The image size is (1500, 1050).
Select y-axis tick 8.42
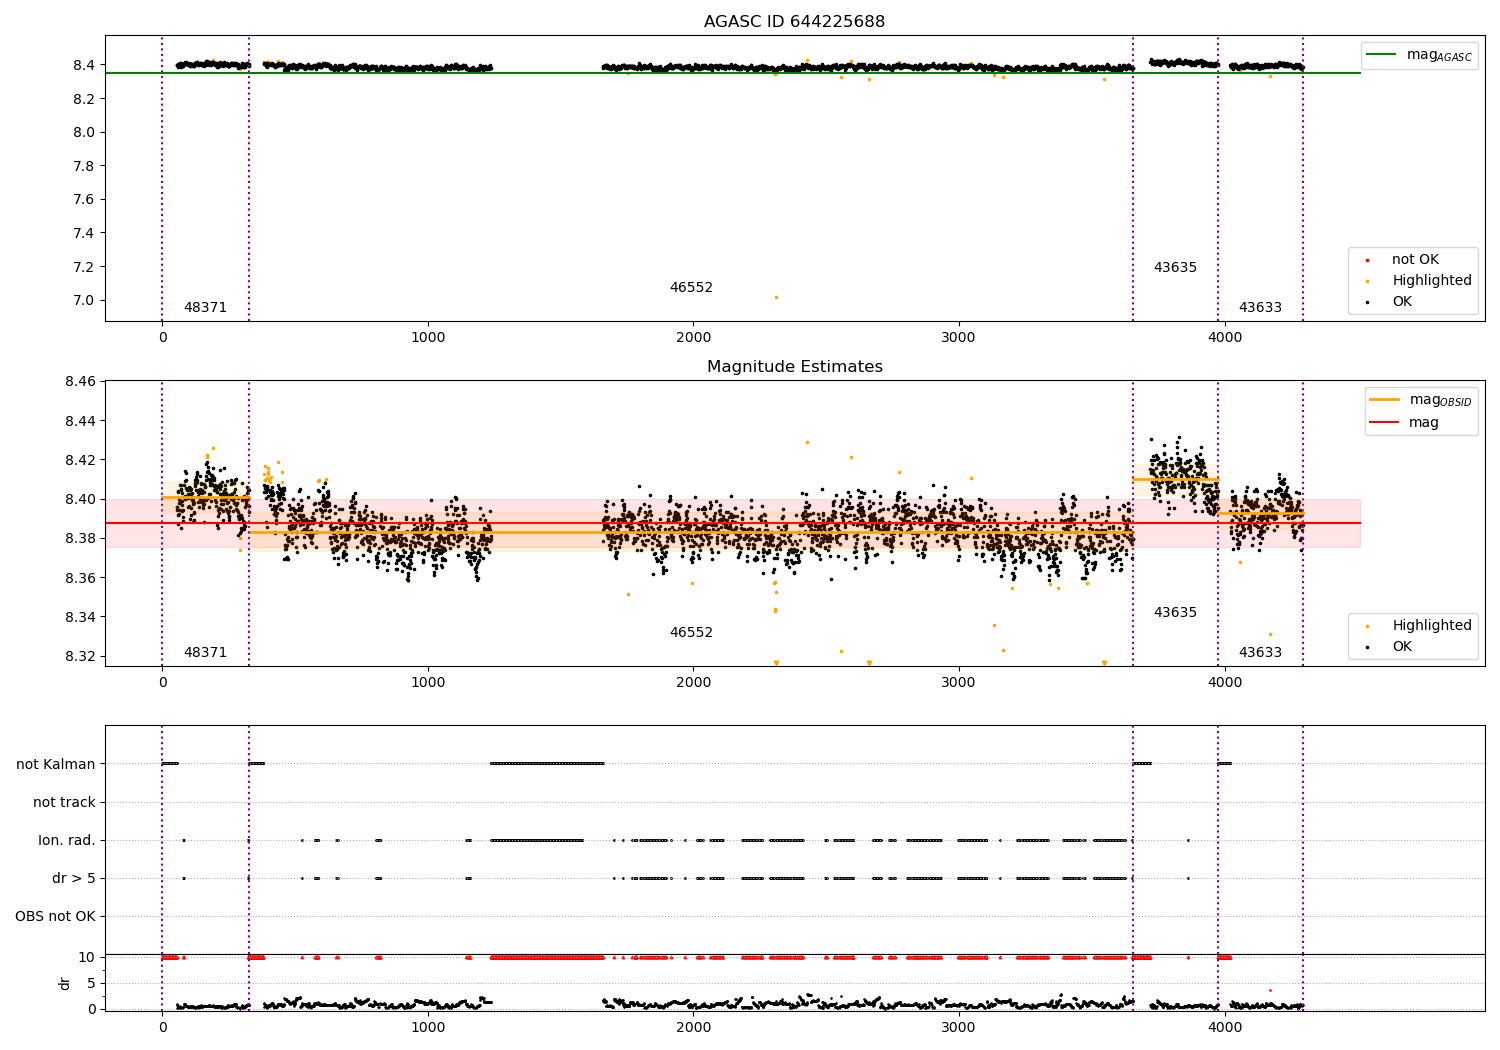tap(80, 460)
